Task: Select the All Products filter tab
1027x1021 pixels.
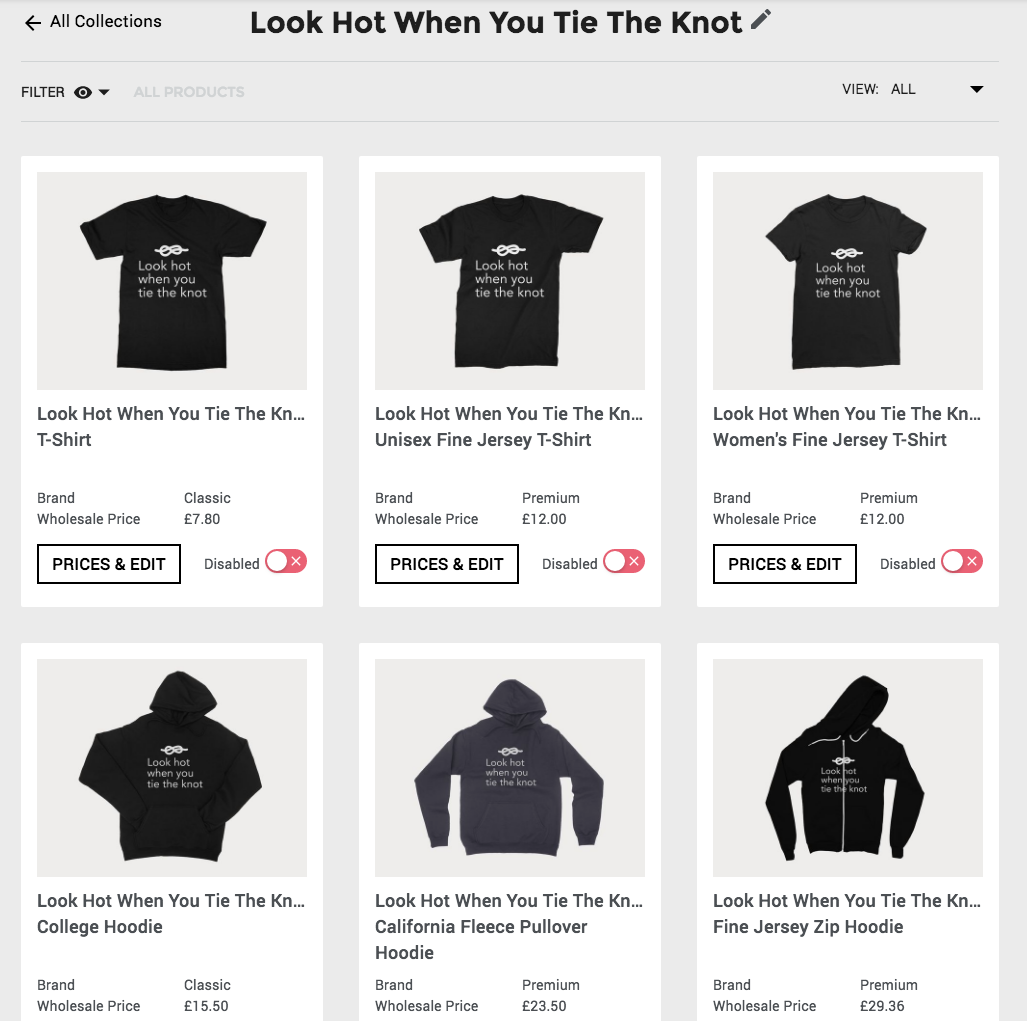Action: coord(189,92)
